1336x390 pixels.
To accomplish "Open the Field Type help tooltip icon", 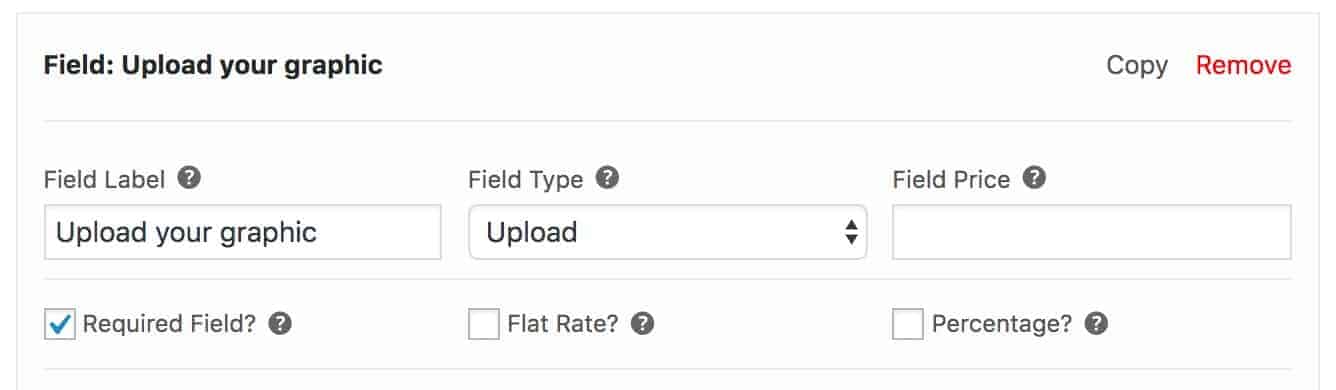I will click(x=607, y=179).
